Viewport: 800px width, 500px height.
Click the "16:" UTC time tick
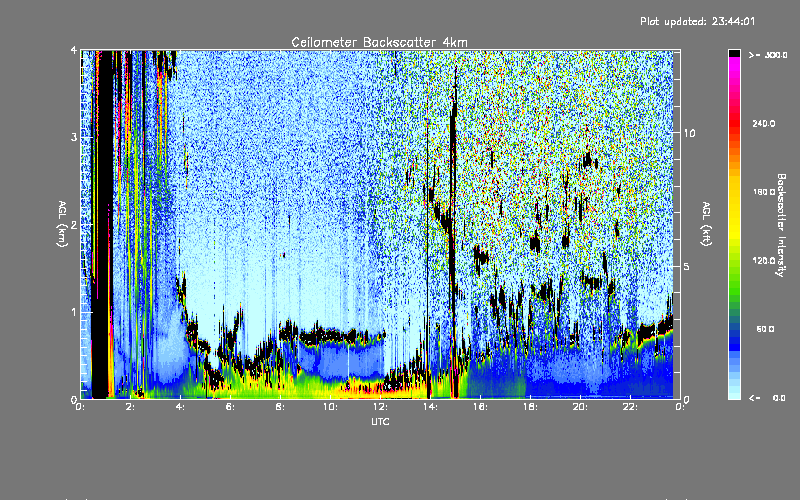click(480, 407)
